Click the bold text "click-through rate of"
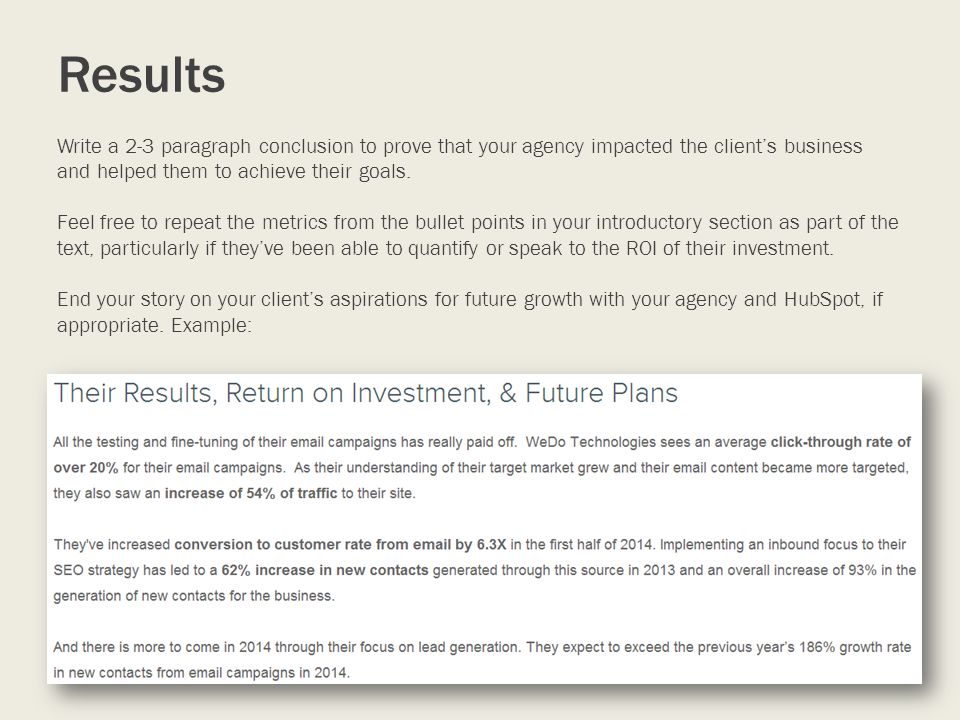960x720 pixels. 841,442
